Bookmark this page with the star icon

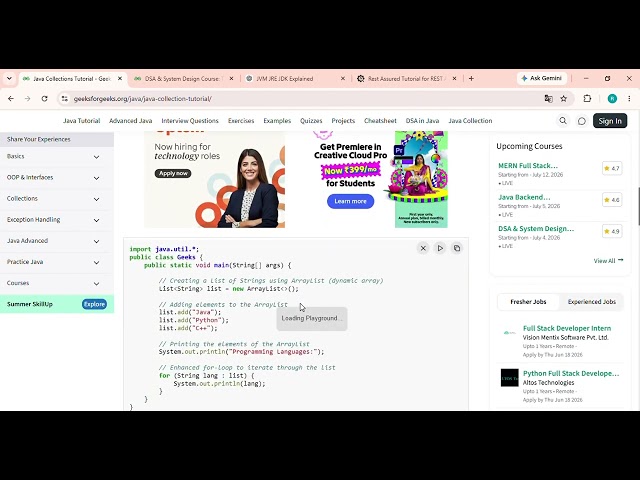[x=564, y=99]
